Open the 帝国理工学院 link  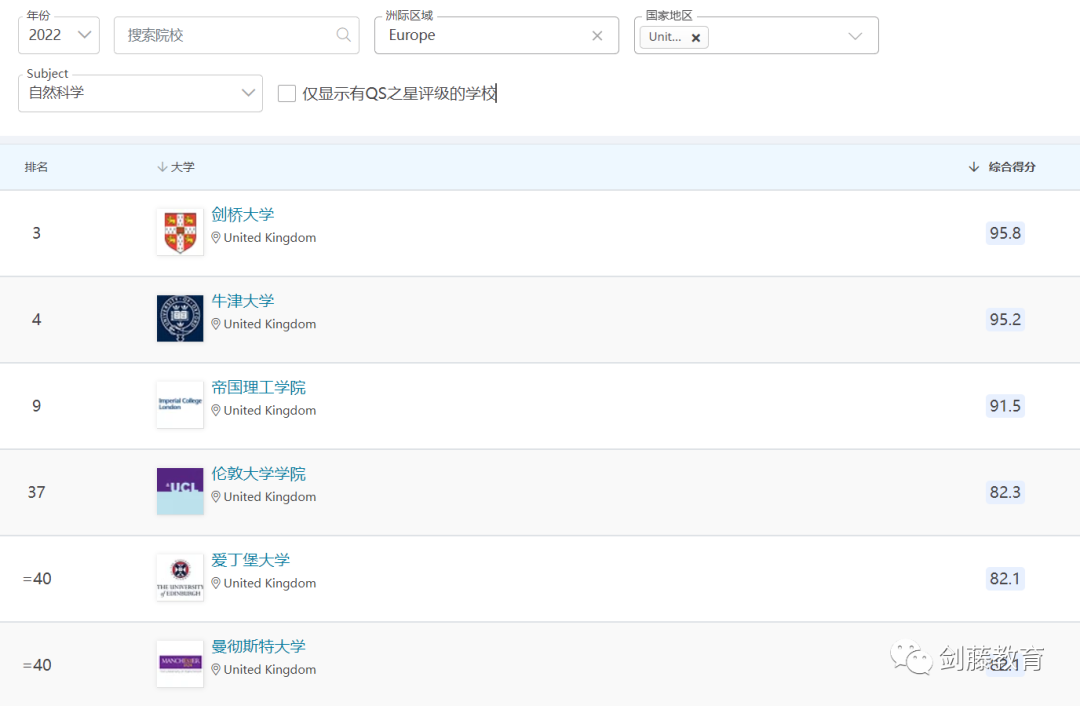pos(258,387)
